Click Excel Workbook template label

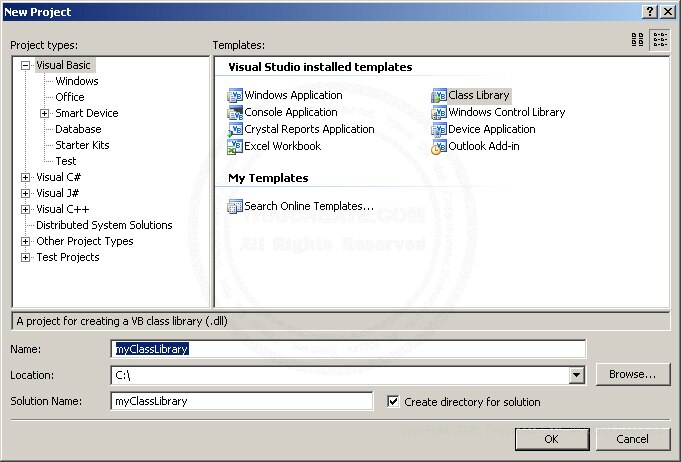click(x=283, y=146)
